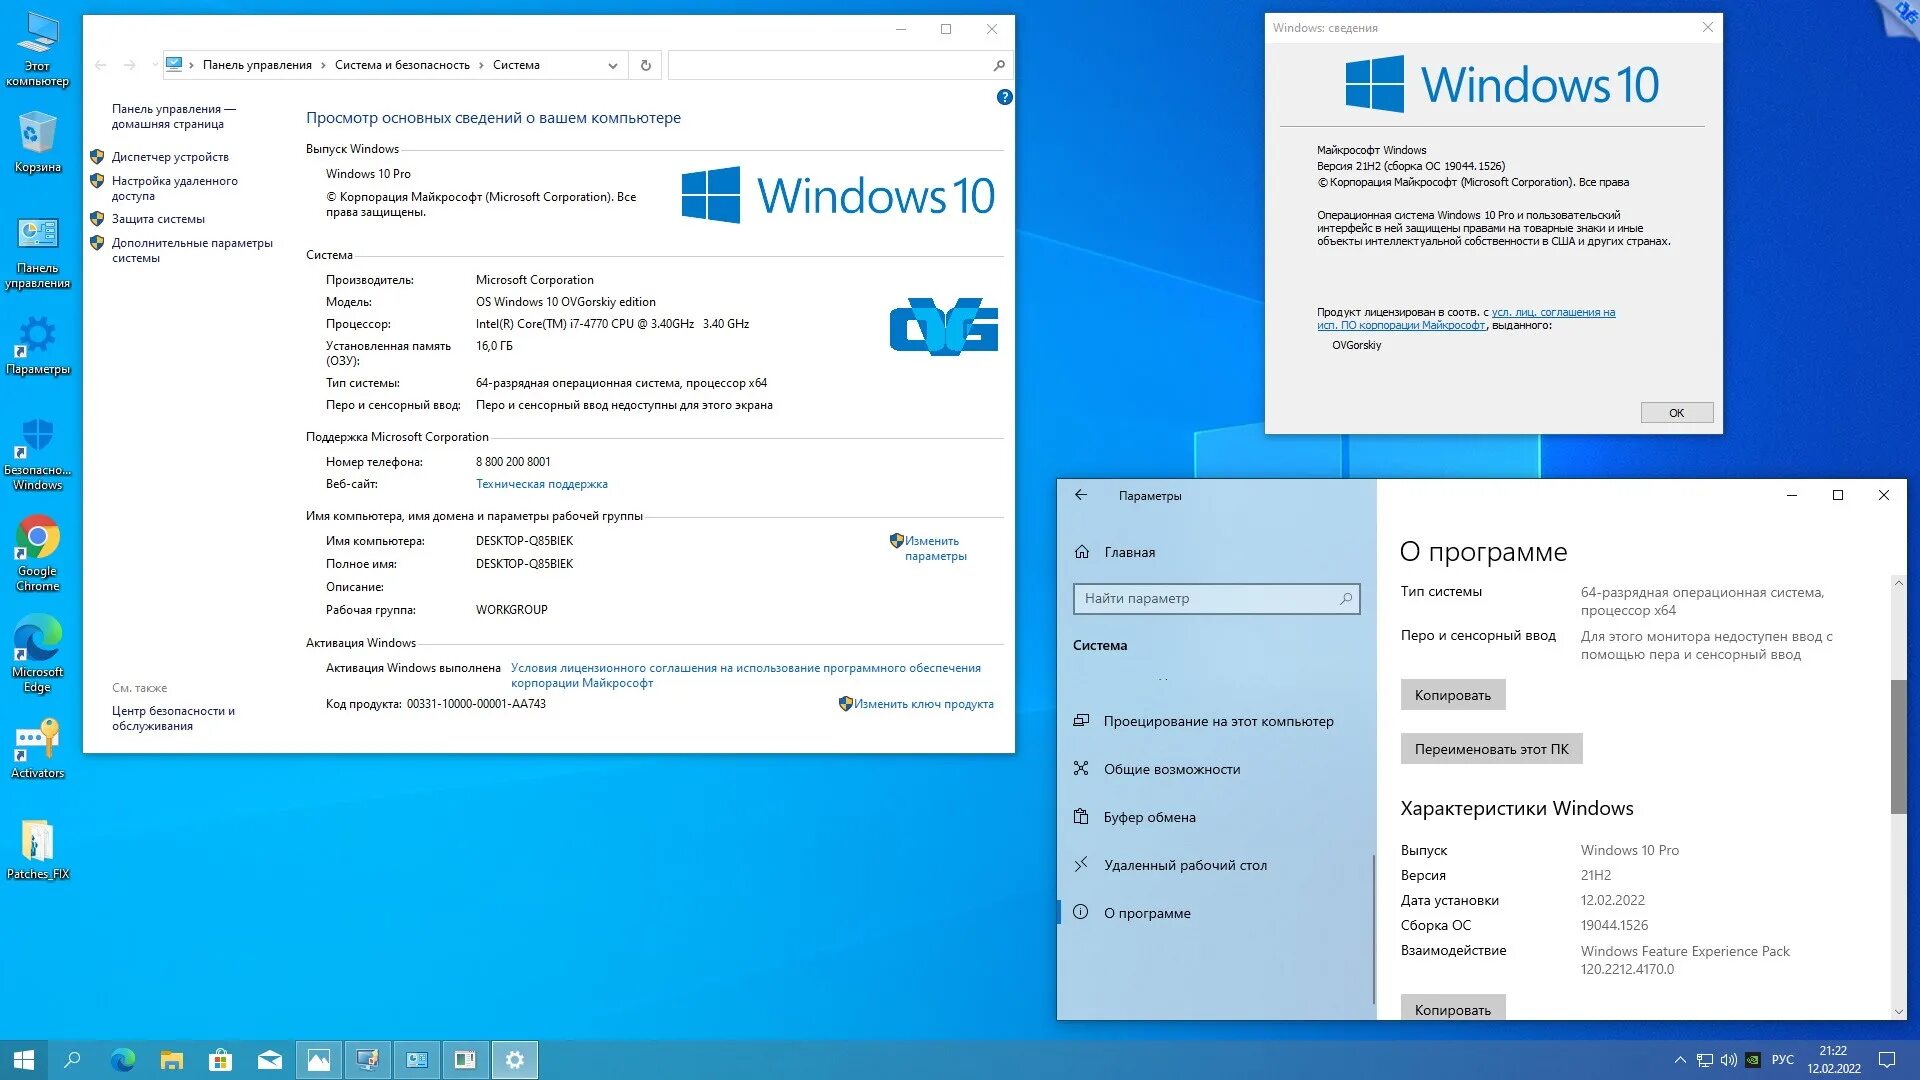Launch Microsoft Edge desktop shortcut
Screen dimensions: 1920x1080
click(x=37, y=655)
